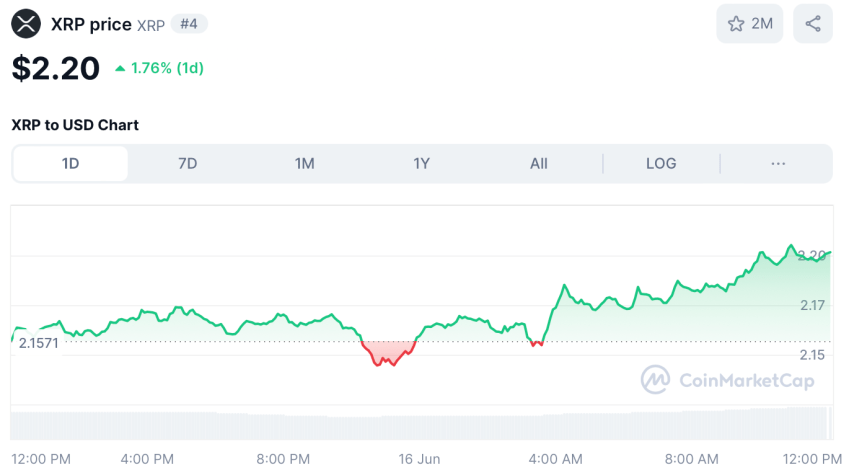The image size is (849, 470).
Task: Click the XRP to USD Chart heading
Action: pos(75,125)
